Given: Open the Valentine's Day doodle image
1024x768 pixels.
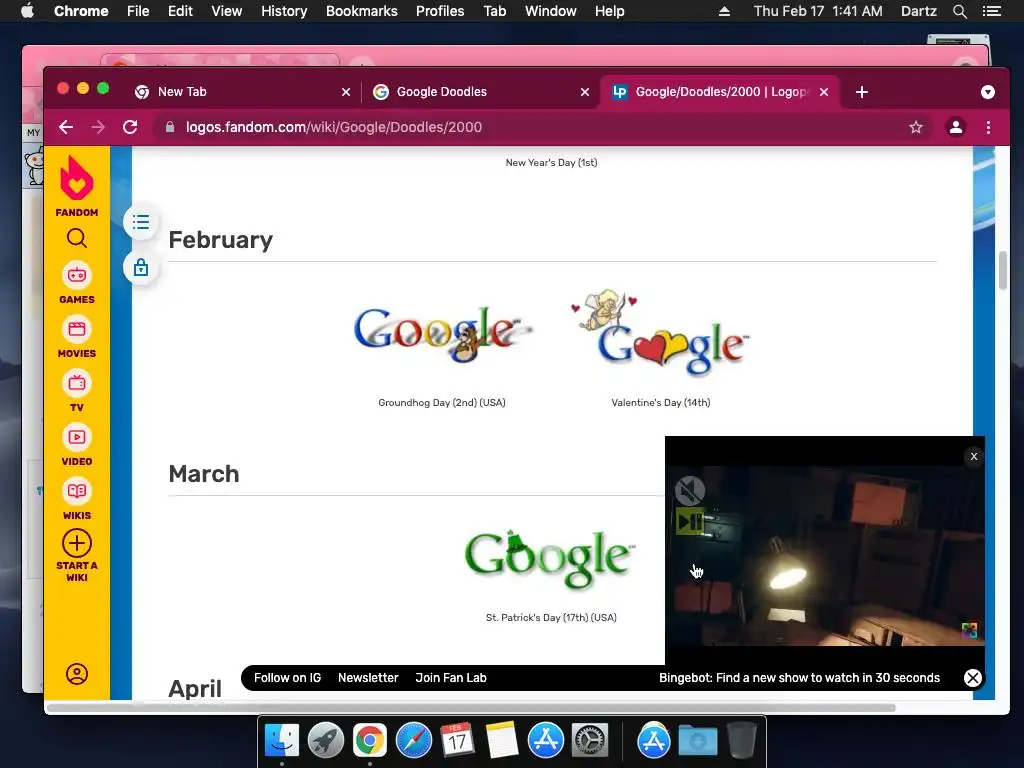Looking at the screenshot, I should (x=660, y=334).
